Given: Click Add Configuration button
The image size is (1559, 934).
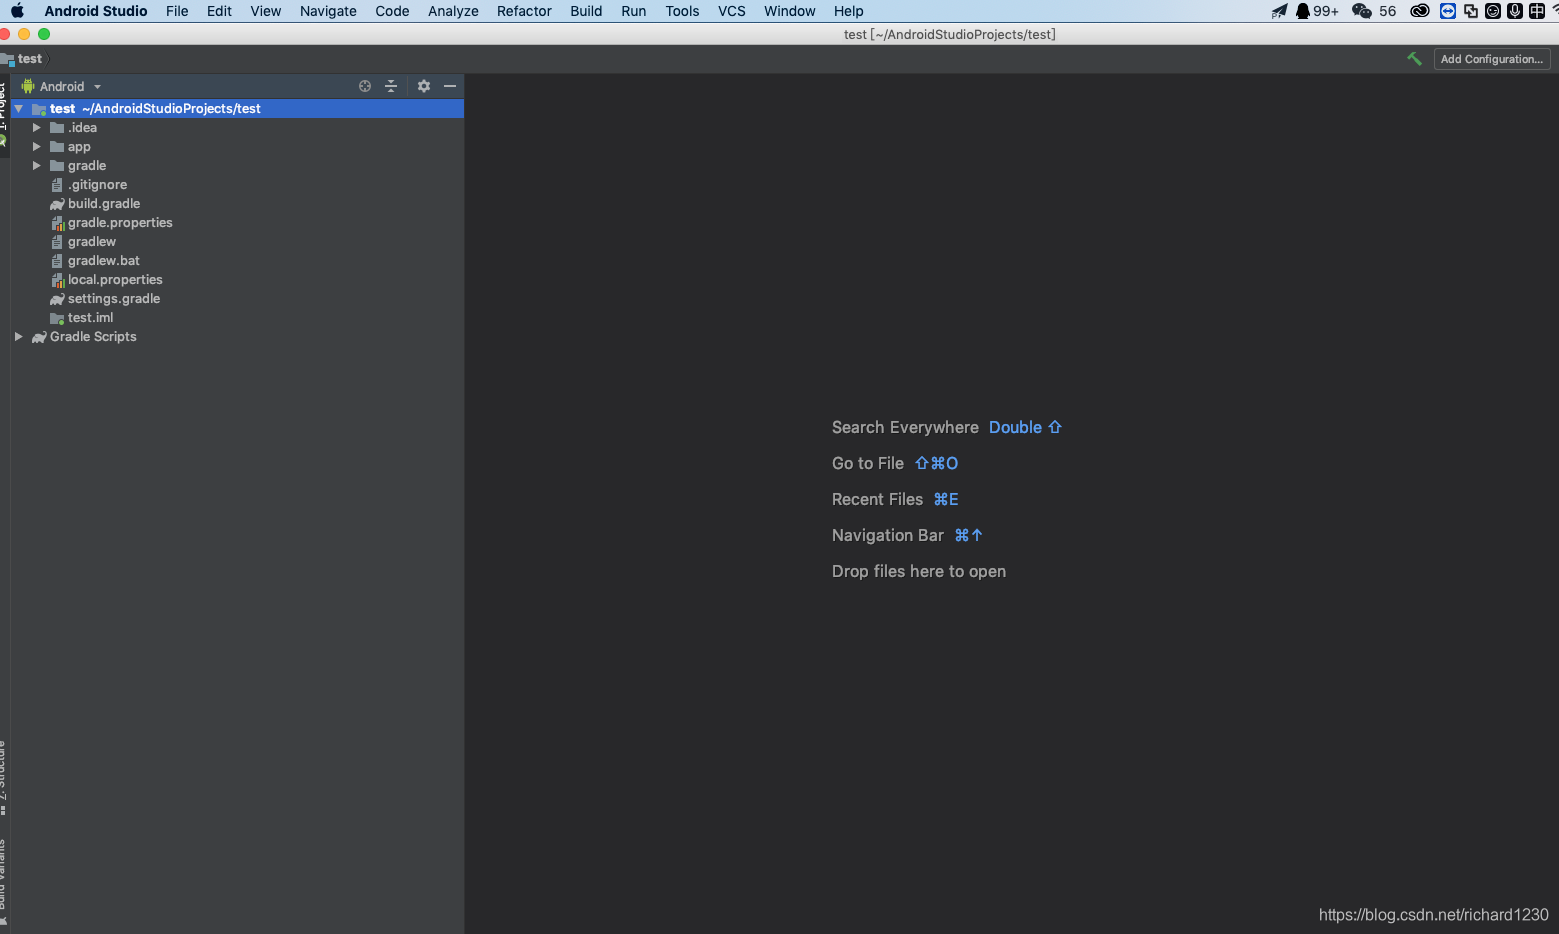Looking at the screenshot, I should [x=1491, y=59].
